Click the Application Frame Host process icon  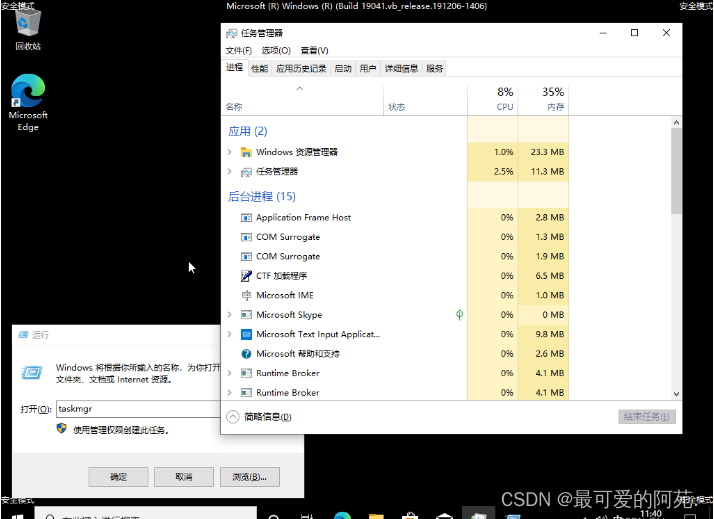click(246, 218)
